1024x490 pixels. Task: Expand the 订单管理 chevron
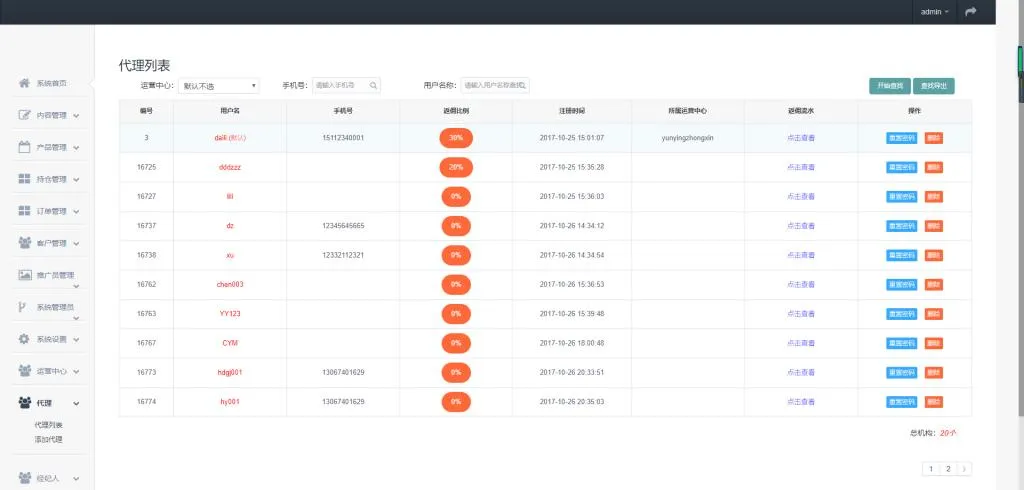pyautogui.click(x=76, y=212)
